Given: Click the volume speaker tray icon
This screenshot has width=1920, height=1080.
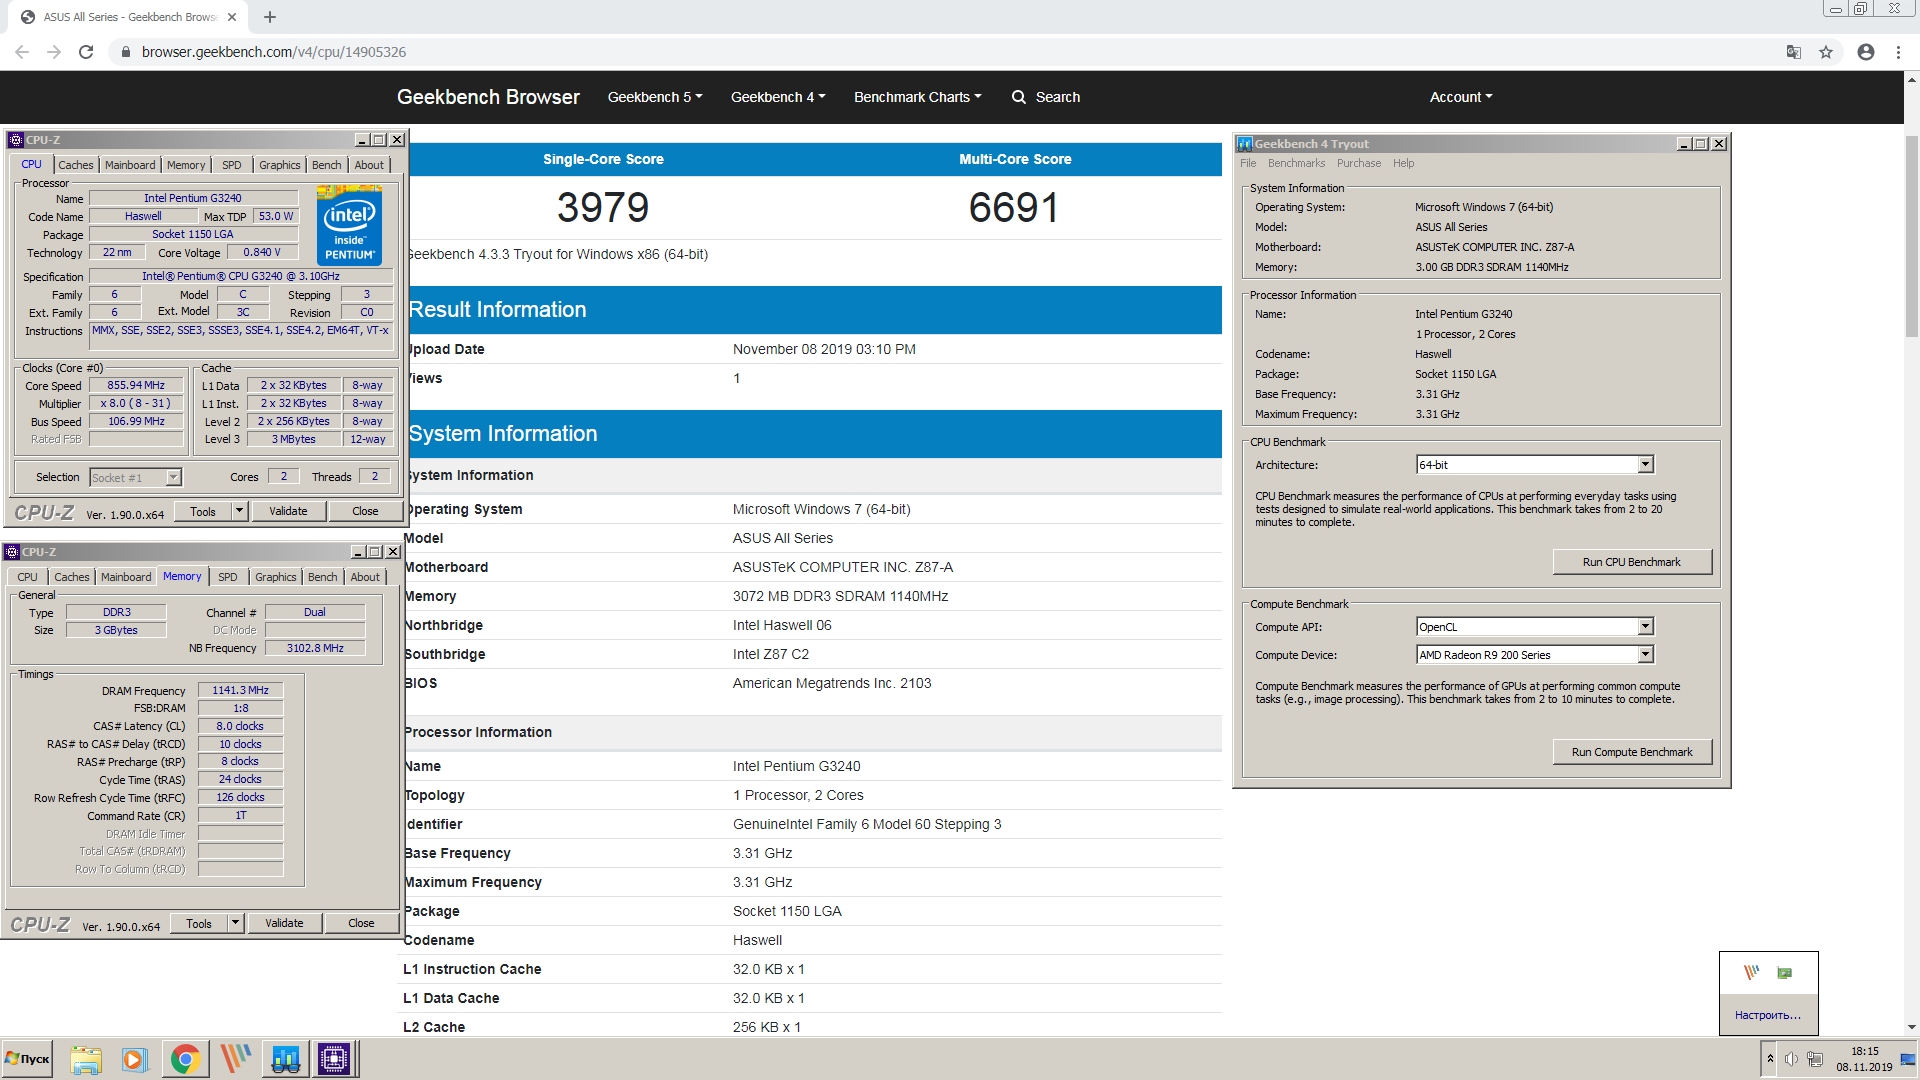Looking at the screenshot, I should 1791,1059.
